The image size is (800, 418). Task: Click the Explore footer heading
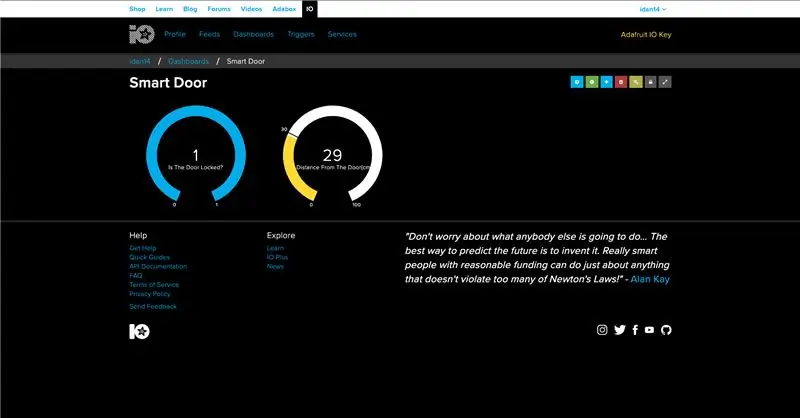click(281, 235)
